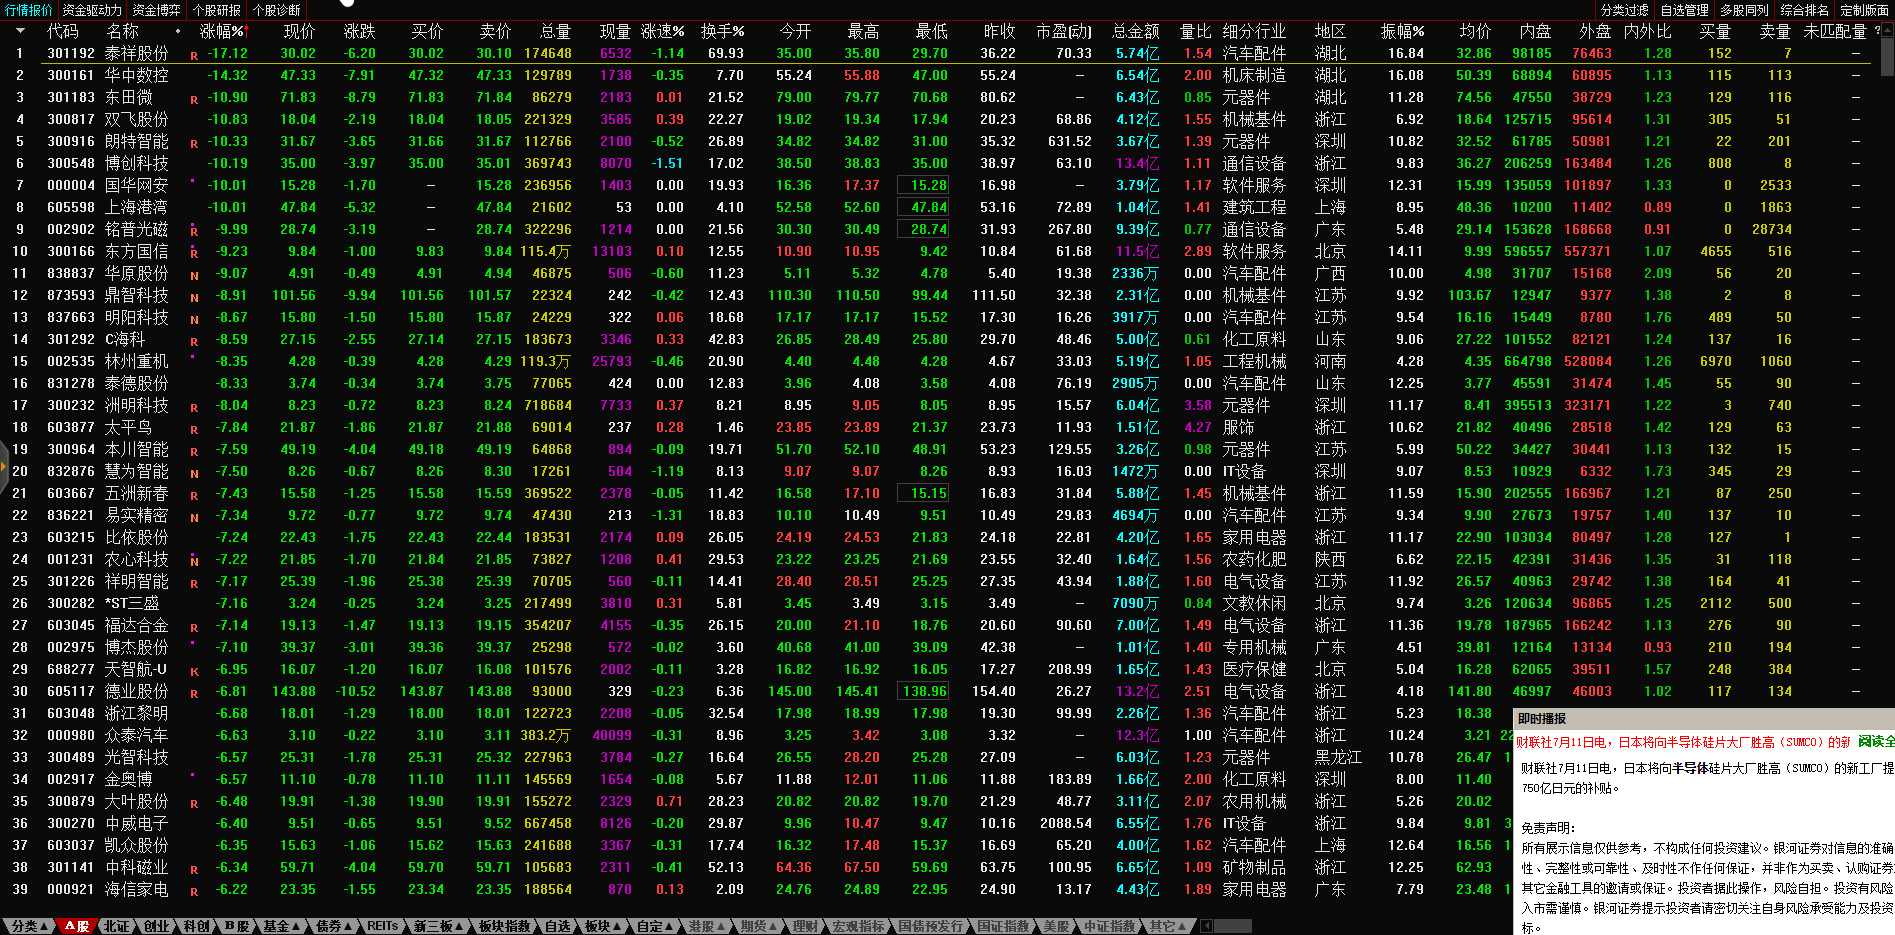This screenshot has height=935, width=1895.
Task: Select the 海信家电 stock name
Action: [x=137, y=889]
